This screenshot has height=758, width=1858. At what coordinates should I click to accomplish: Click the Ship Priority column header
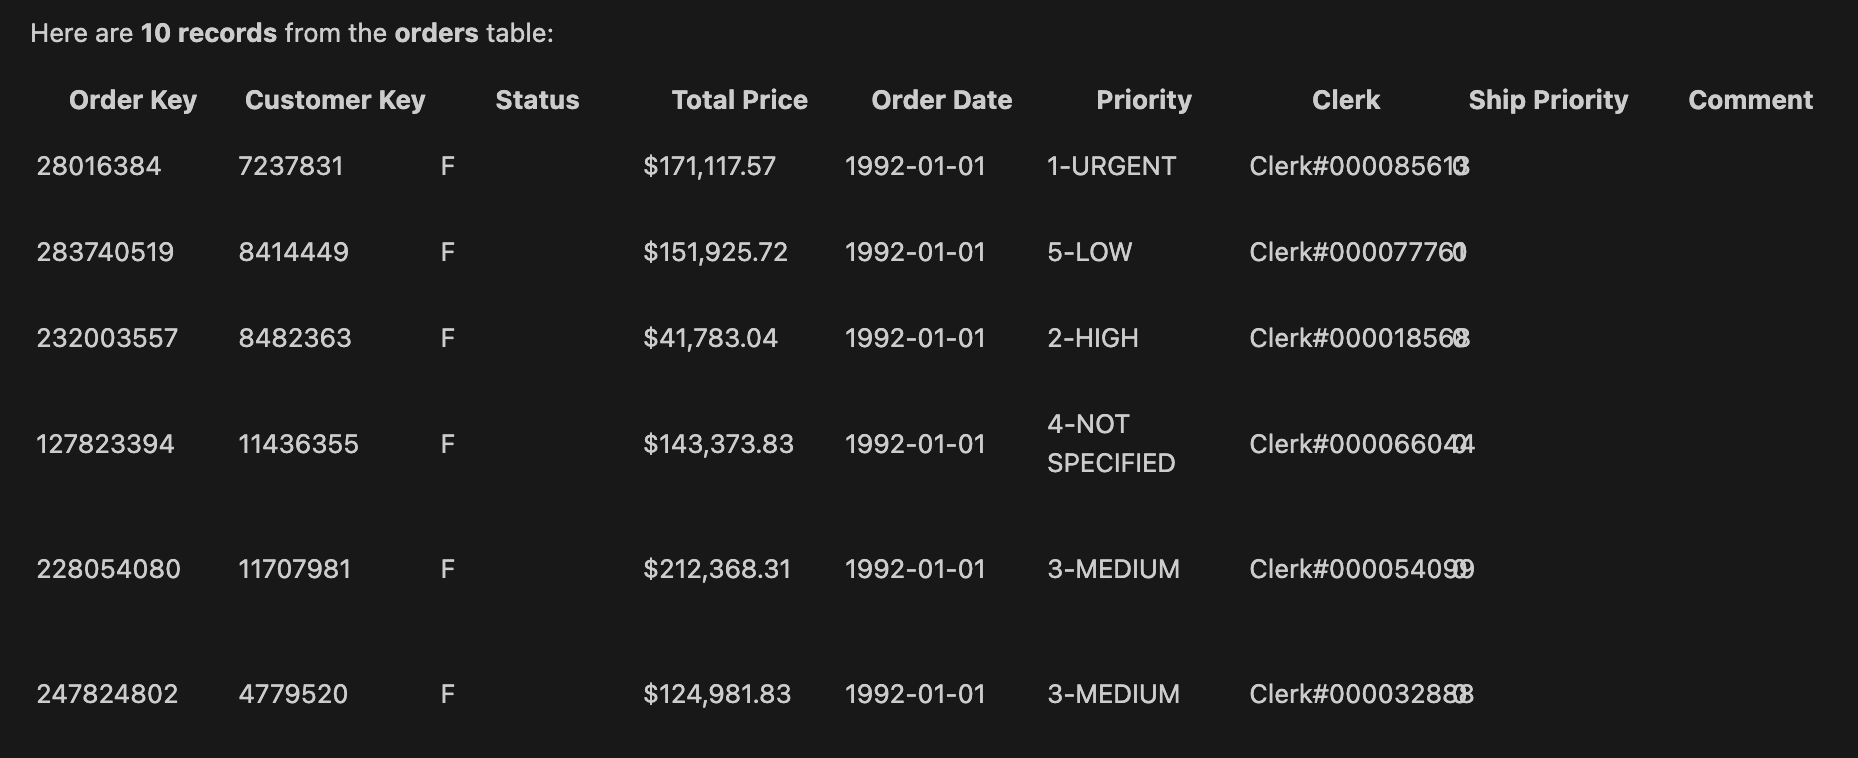pyautogui.click(x=1548, y=100)
